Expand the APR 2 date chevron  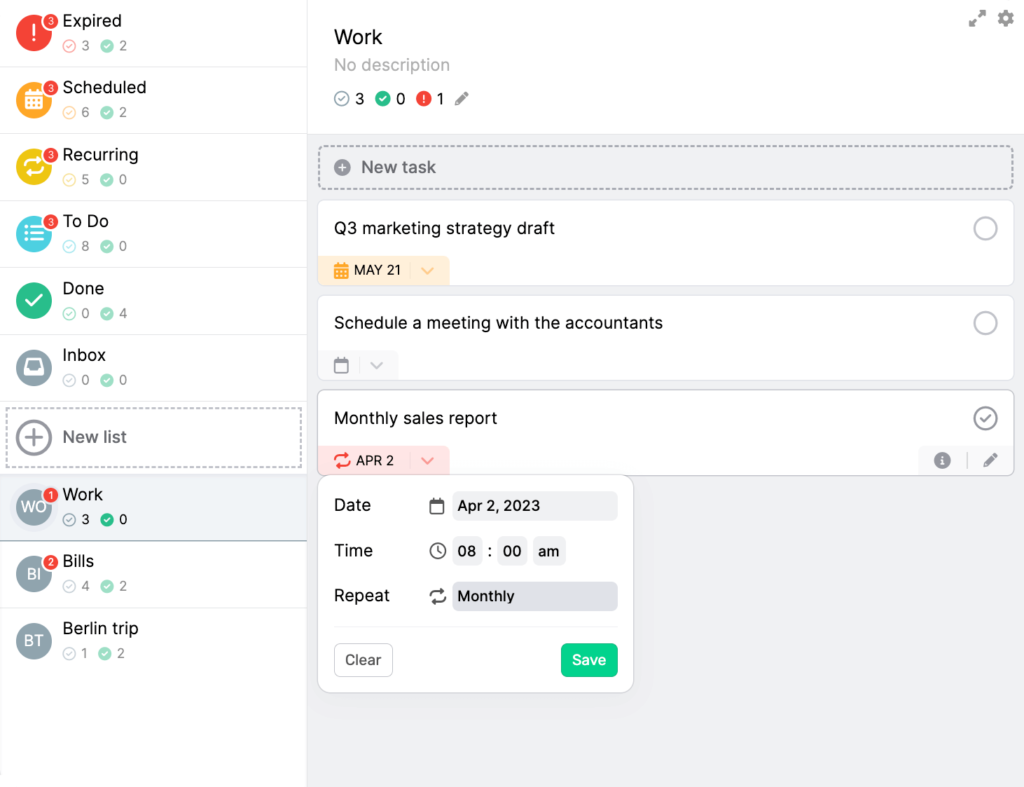427,460
